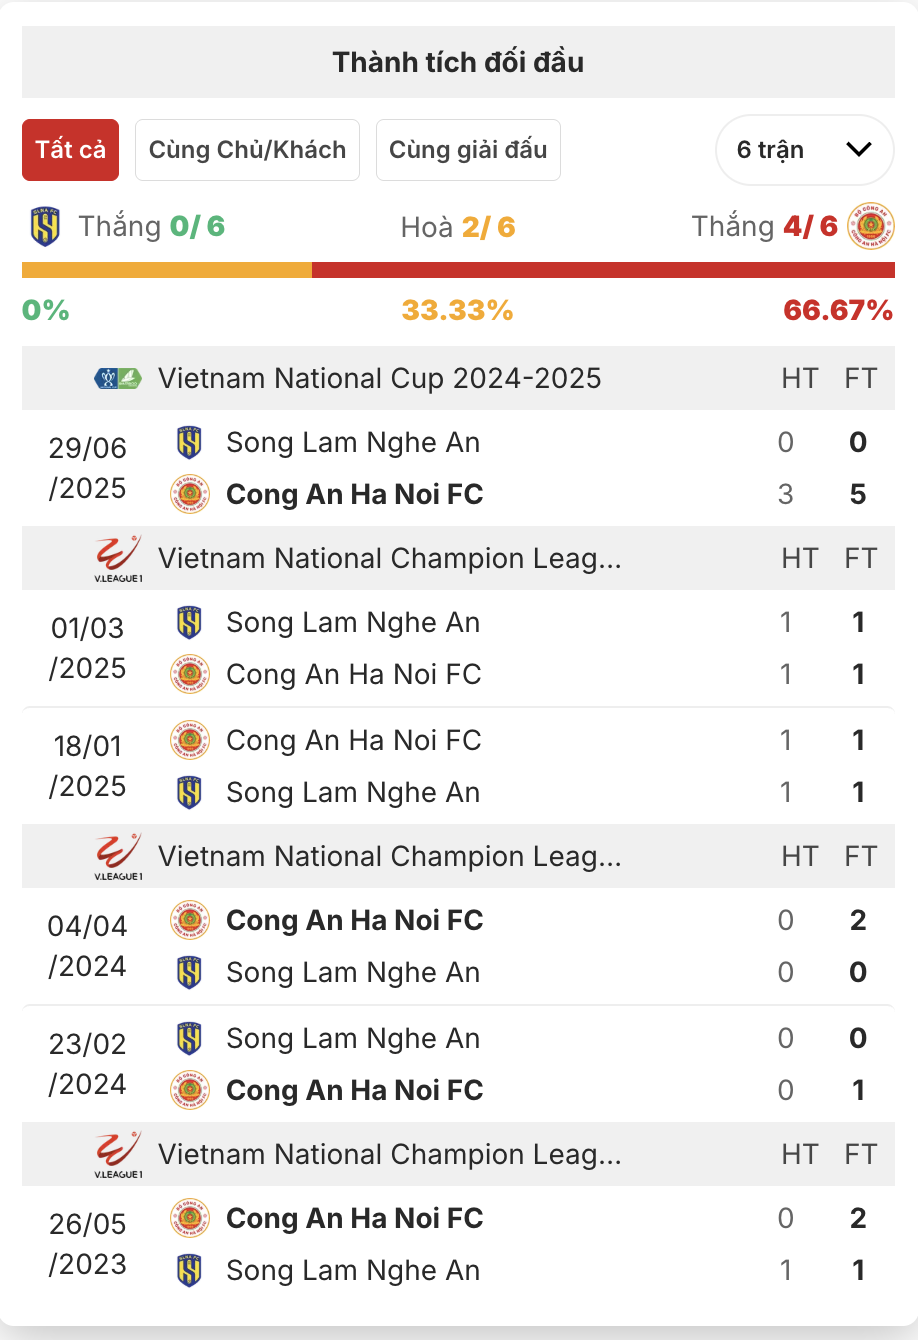Click the orange draw percentage bar segment
The height and width of the screenshot is (1340, 918).
point(167,270)
